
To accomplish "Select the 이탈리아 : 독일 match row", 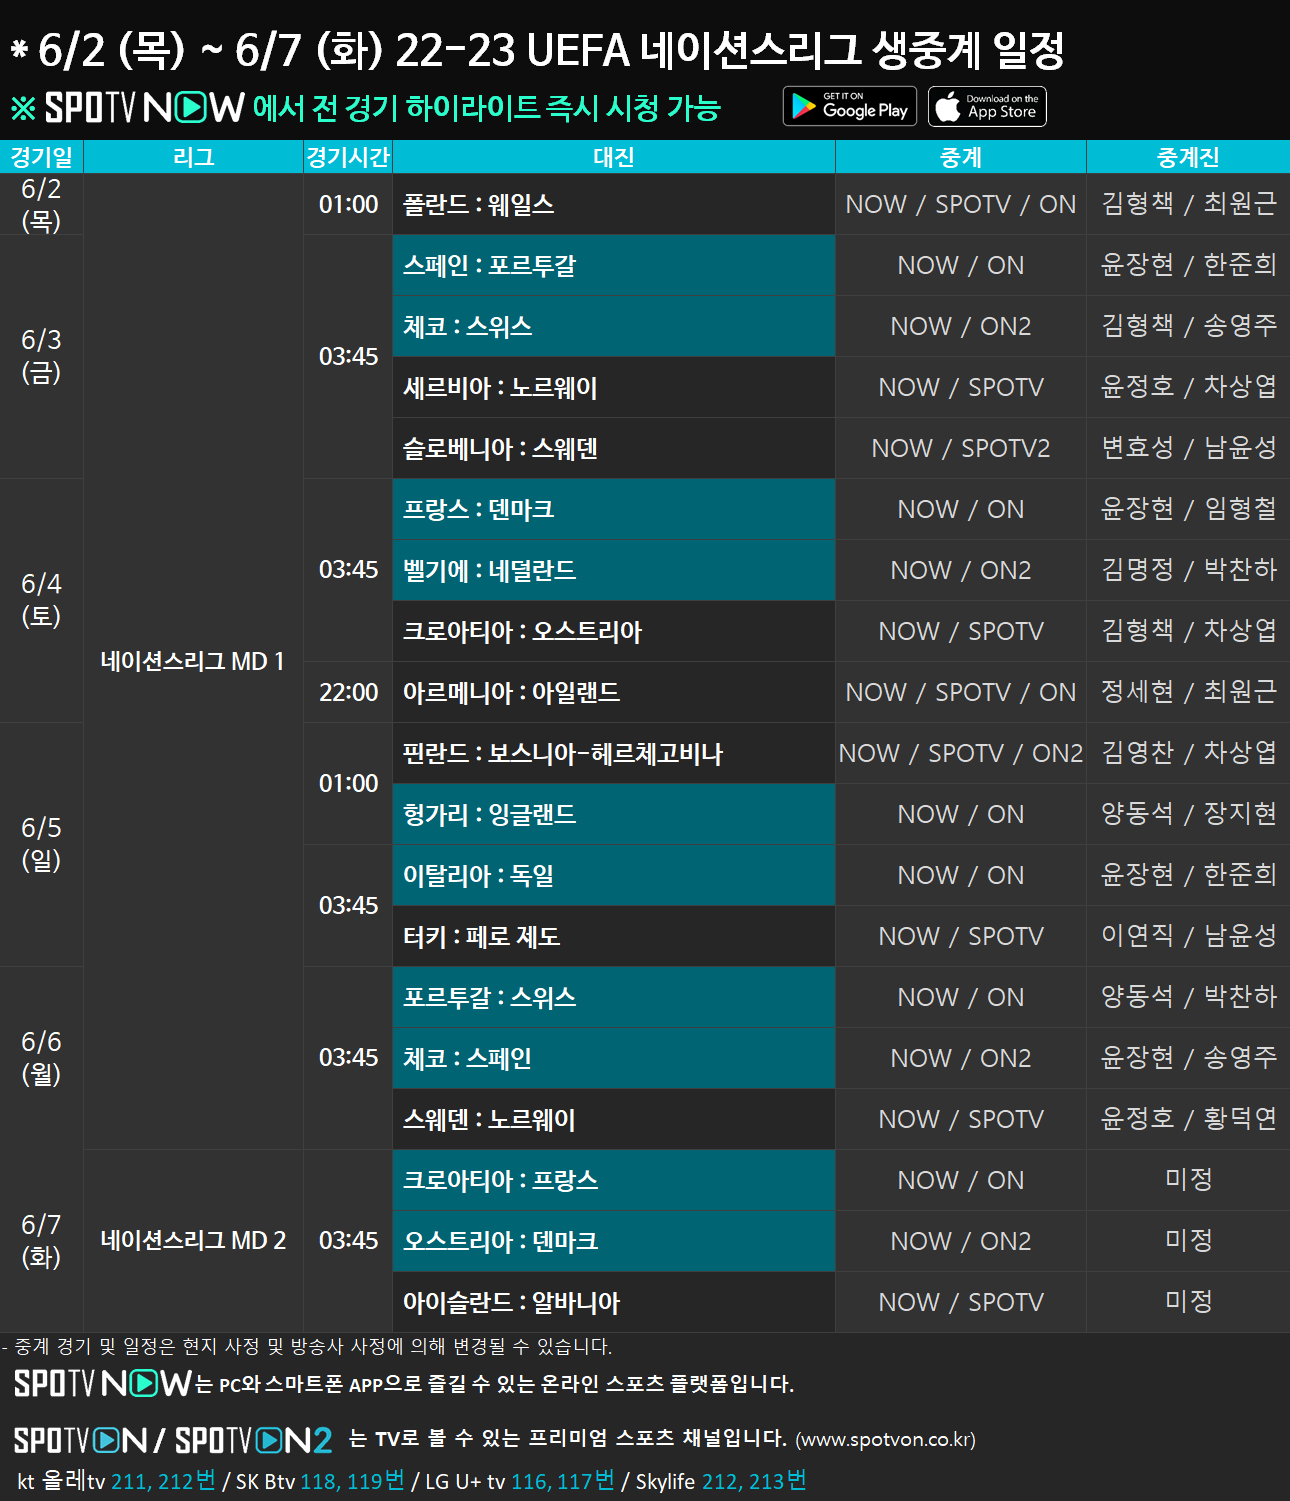I will 613,876.
